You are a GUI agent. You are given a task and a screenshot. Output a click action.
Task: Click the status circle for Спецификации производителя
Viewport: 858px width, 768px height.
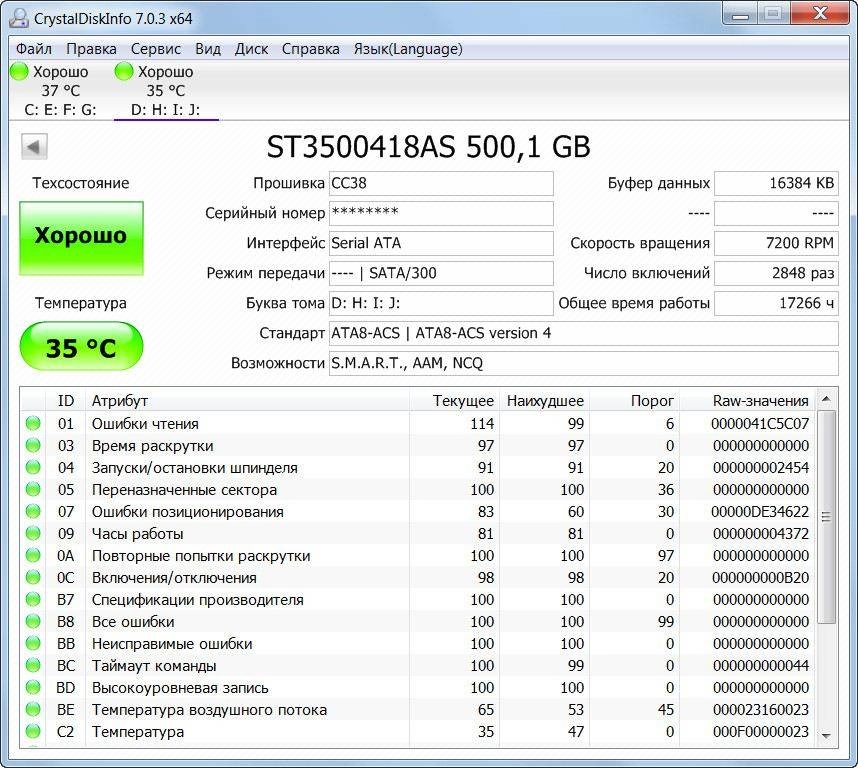33,600
